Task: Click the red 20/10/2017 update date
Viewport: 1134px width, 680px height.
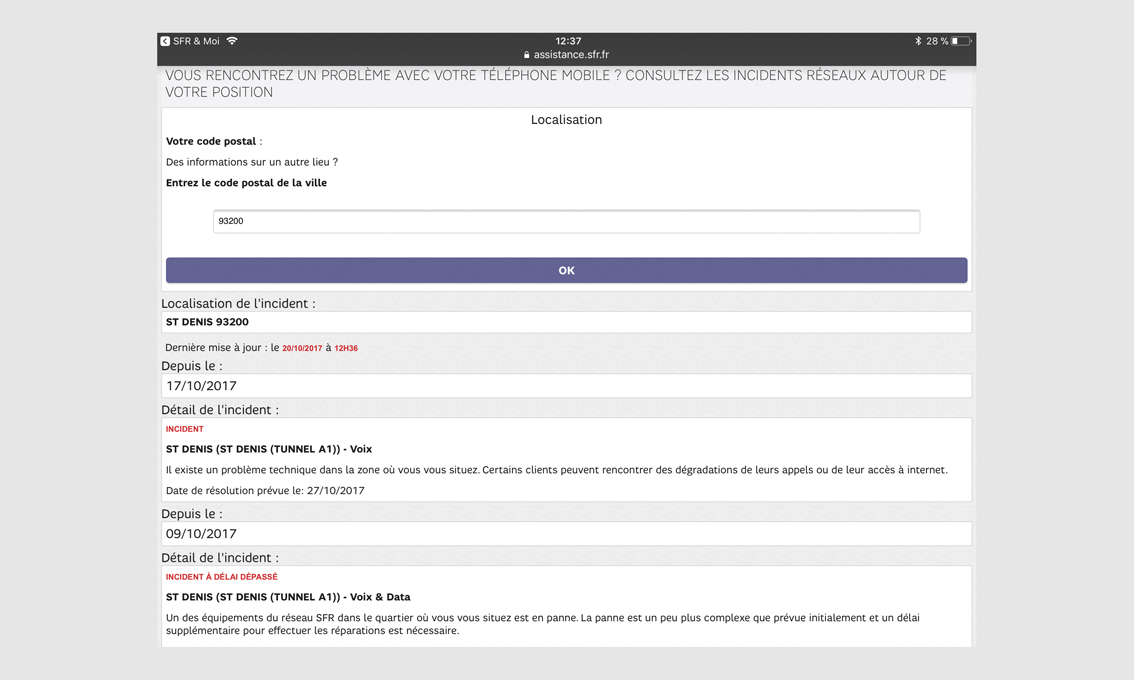Action: coord(302,348)
